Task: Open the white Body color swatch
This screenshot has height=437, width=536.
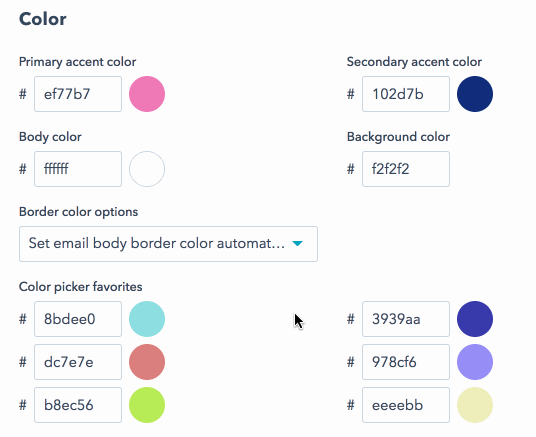Action: (x=147, y=169)
